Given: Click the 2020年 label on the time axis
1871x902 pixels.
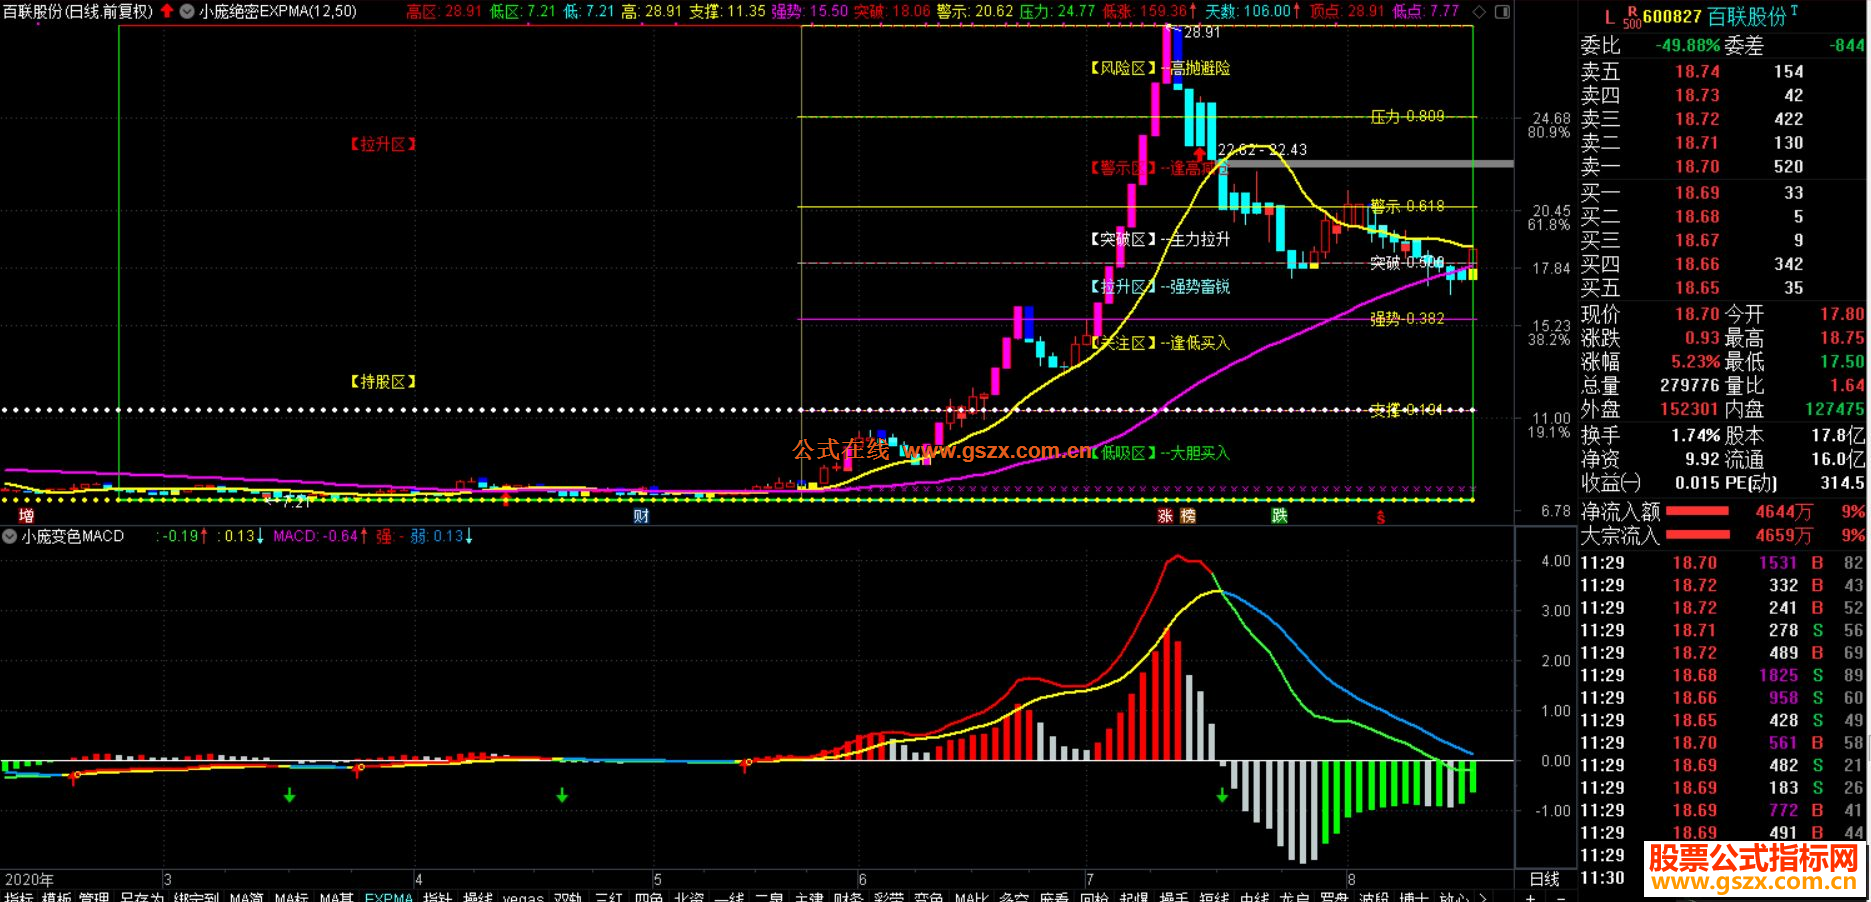Looking at the screenshot, I should click(29, 880).
